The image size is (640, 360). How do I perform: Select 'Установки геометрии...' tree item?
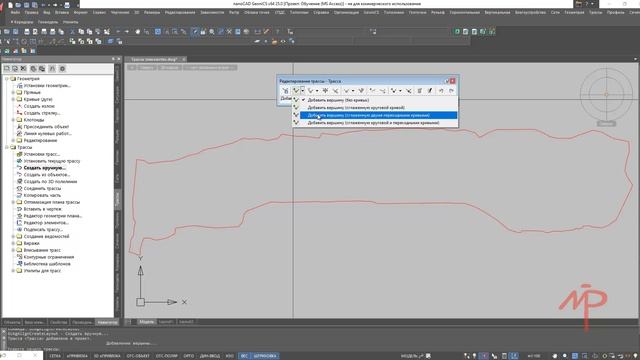[x=47, y=86]
